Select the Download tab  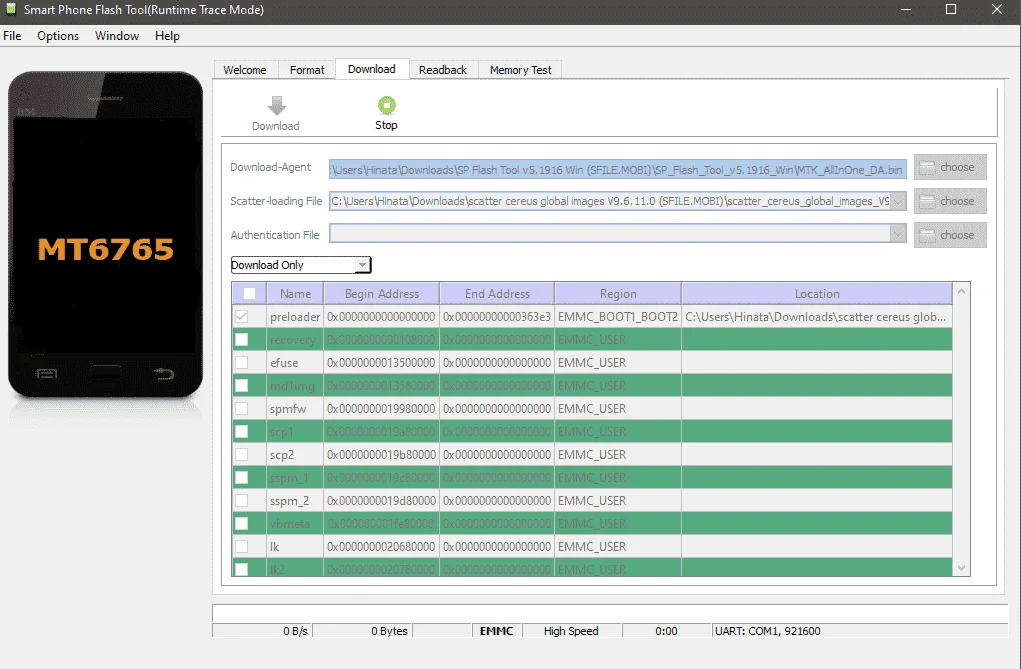(372, 69)
